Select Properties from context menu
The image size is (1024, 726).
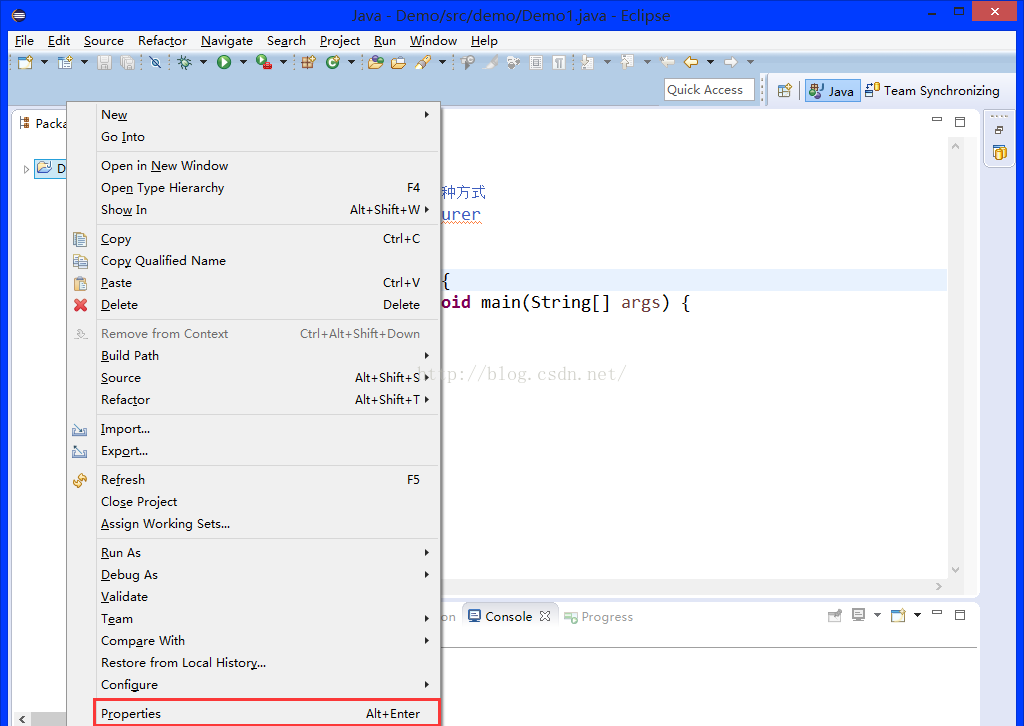pos(267,713)
